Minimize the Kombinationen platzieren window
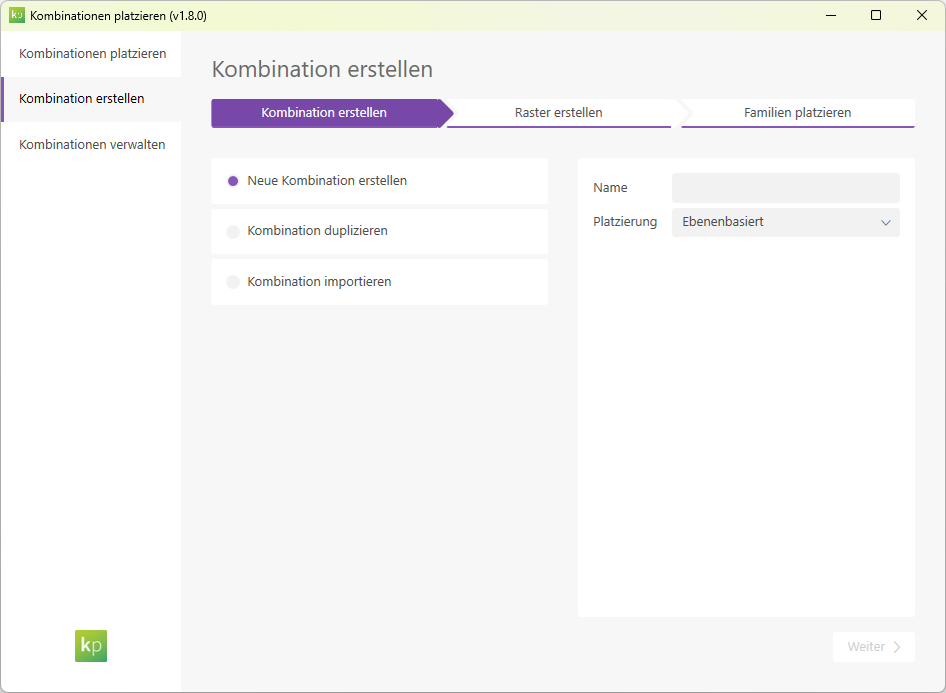 [x=831, y=15]
